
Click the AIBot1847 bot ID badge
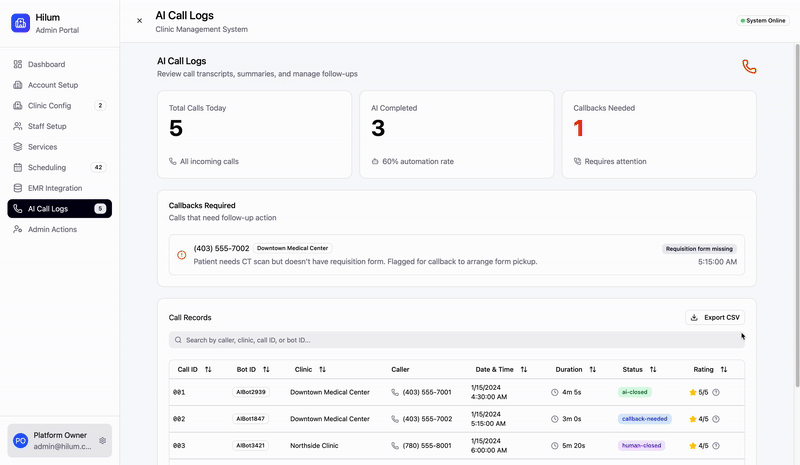(250, 419)
